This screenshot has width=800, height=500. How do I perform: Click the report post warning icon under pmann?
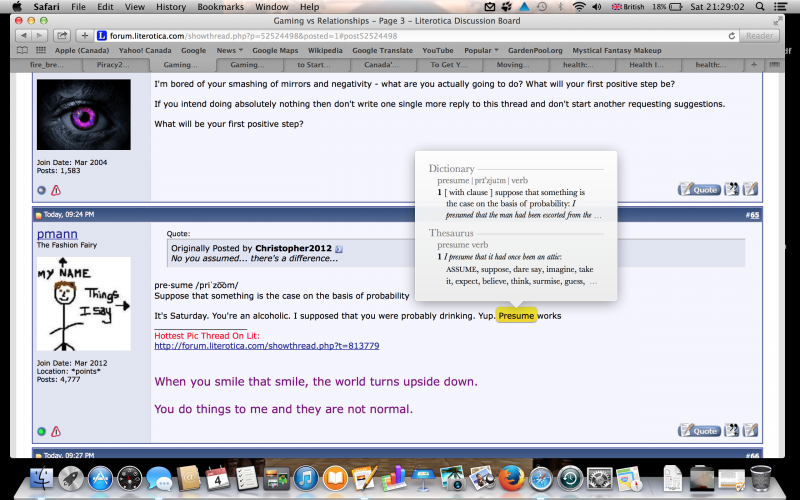(56, 432)
